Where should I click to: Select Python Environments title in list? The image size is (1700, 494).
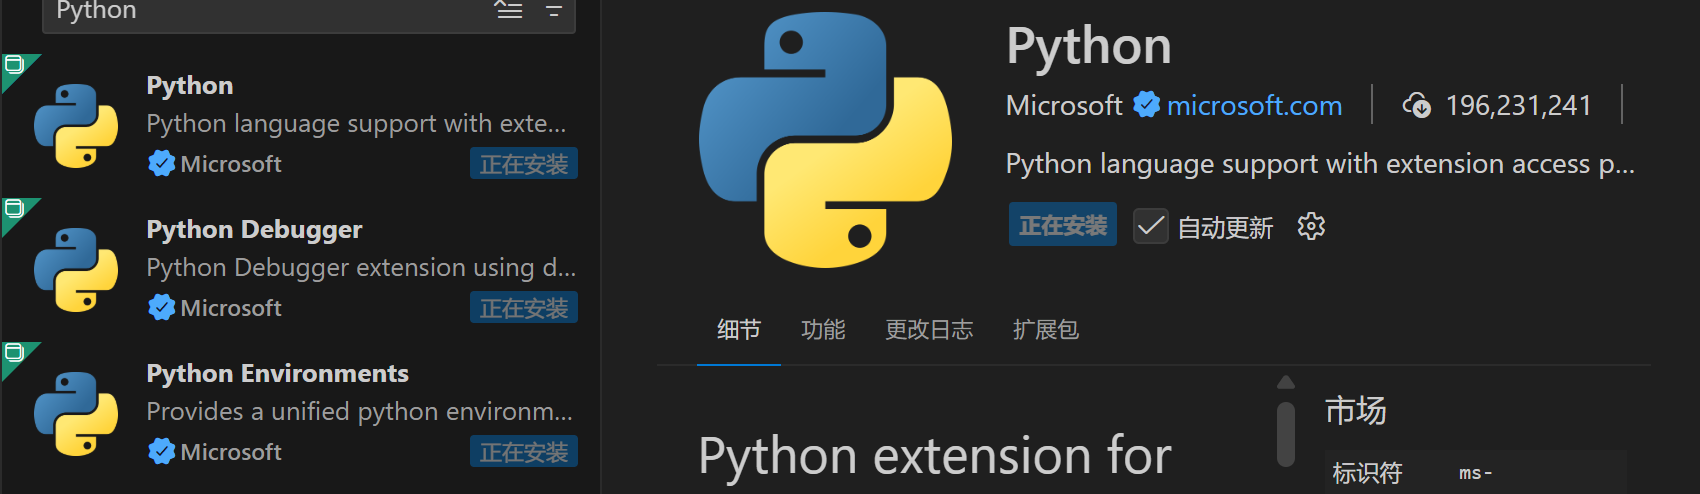(x=277, y=373)
